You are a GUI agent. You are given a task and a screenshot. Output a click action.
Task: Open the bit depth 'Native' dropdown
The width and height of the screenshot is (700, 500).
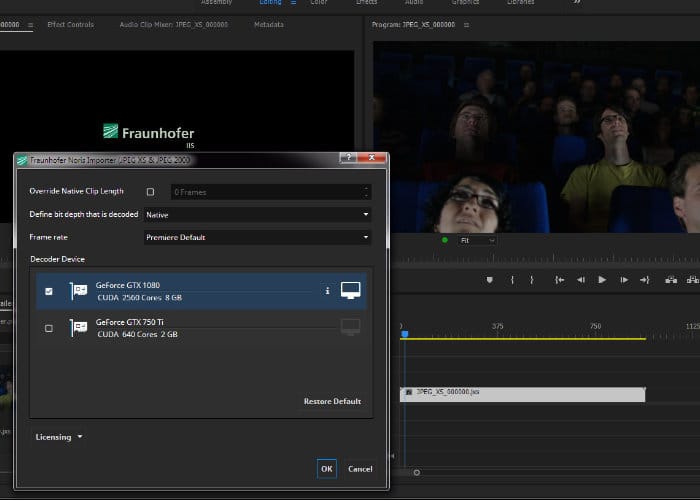[x=257, y=215]
